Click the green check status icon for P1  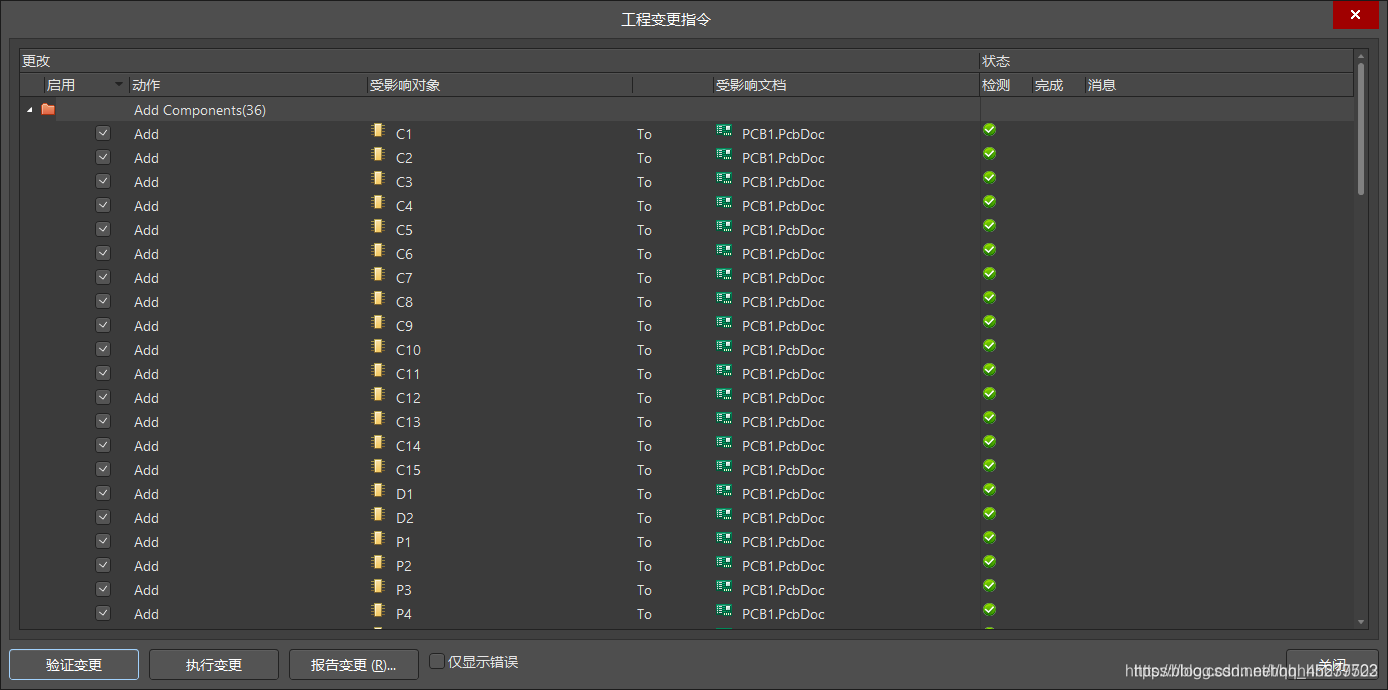point(989,537)
